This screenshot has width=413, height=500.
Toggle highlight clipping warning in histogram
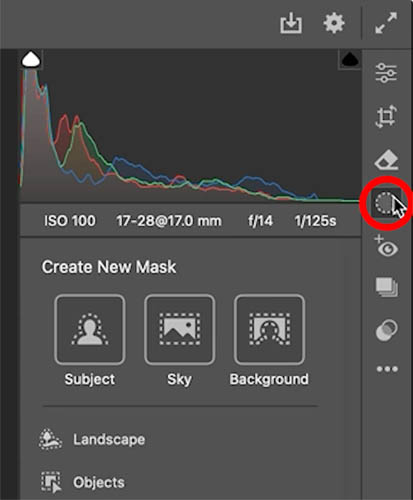click(350, 59)
